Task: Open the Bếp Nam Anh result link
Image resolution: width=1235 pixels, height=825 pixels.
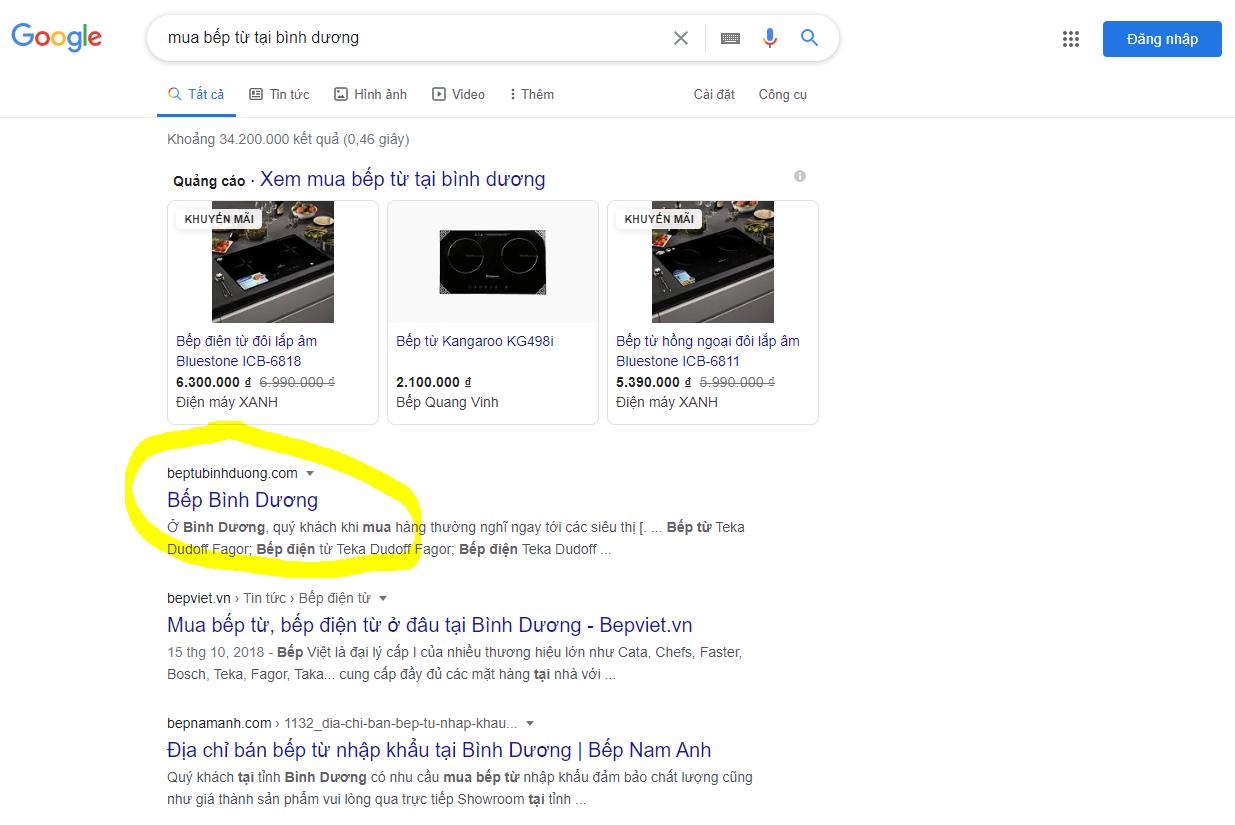Action: click(x=439, y=750)
